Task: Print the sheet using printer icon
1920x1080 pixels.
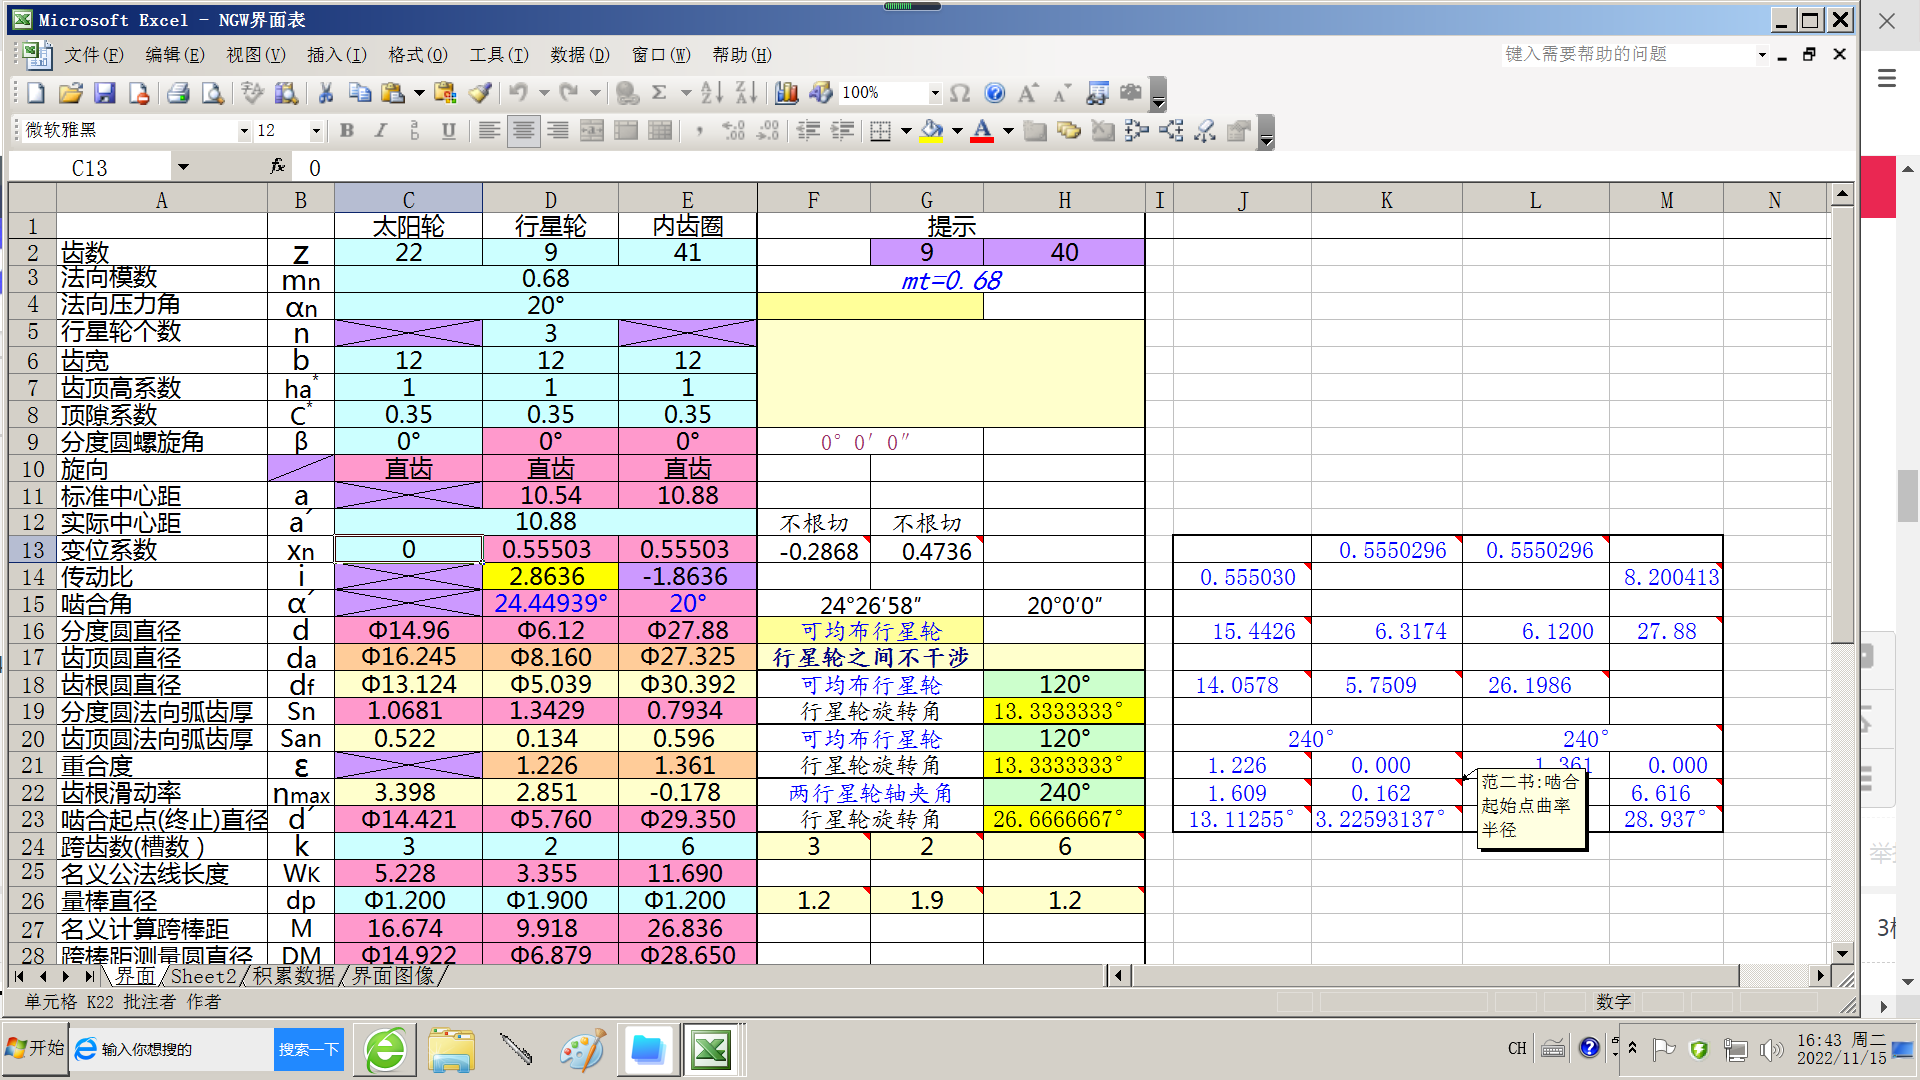Action: tap(178, 93)
